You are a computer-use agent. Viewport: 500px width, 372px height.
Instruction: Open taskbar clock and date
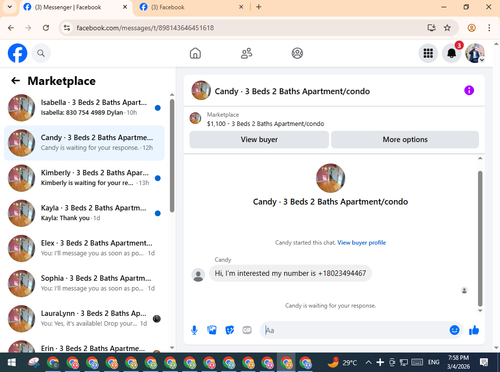458,362
